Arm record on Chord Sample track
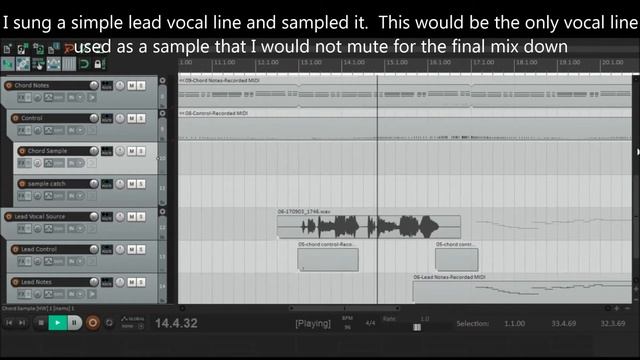 pyautogui.click(x=22, y=151)
